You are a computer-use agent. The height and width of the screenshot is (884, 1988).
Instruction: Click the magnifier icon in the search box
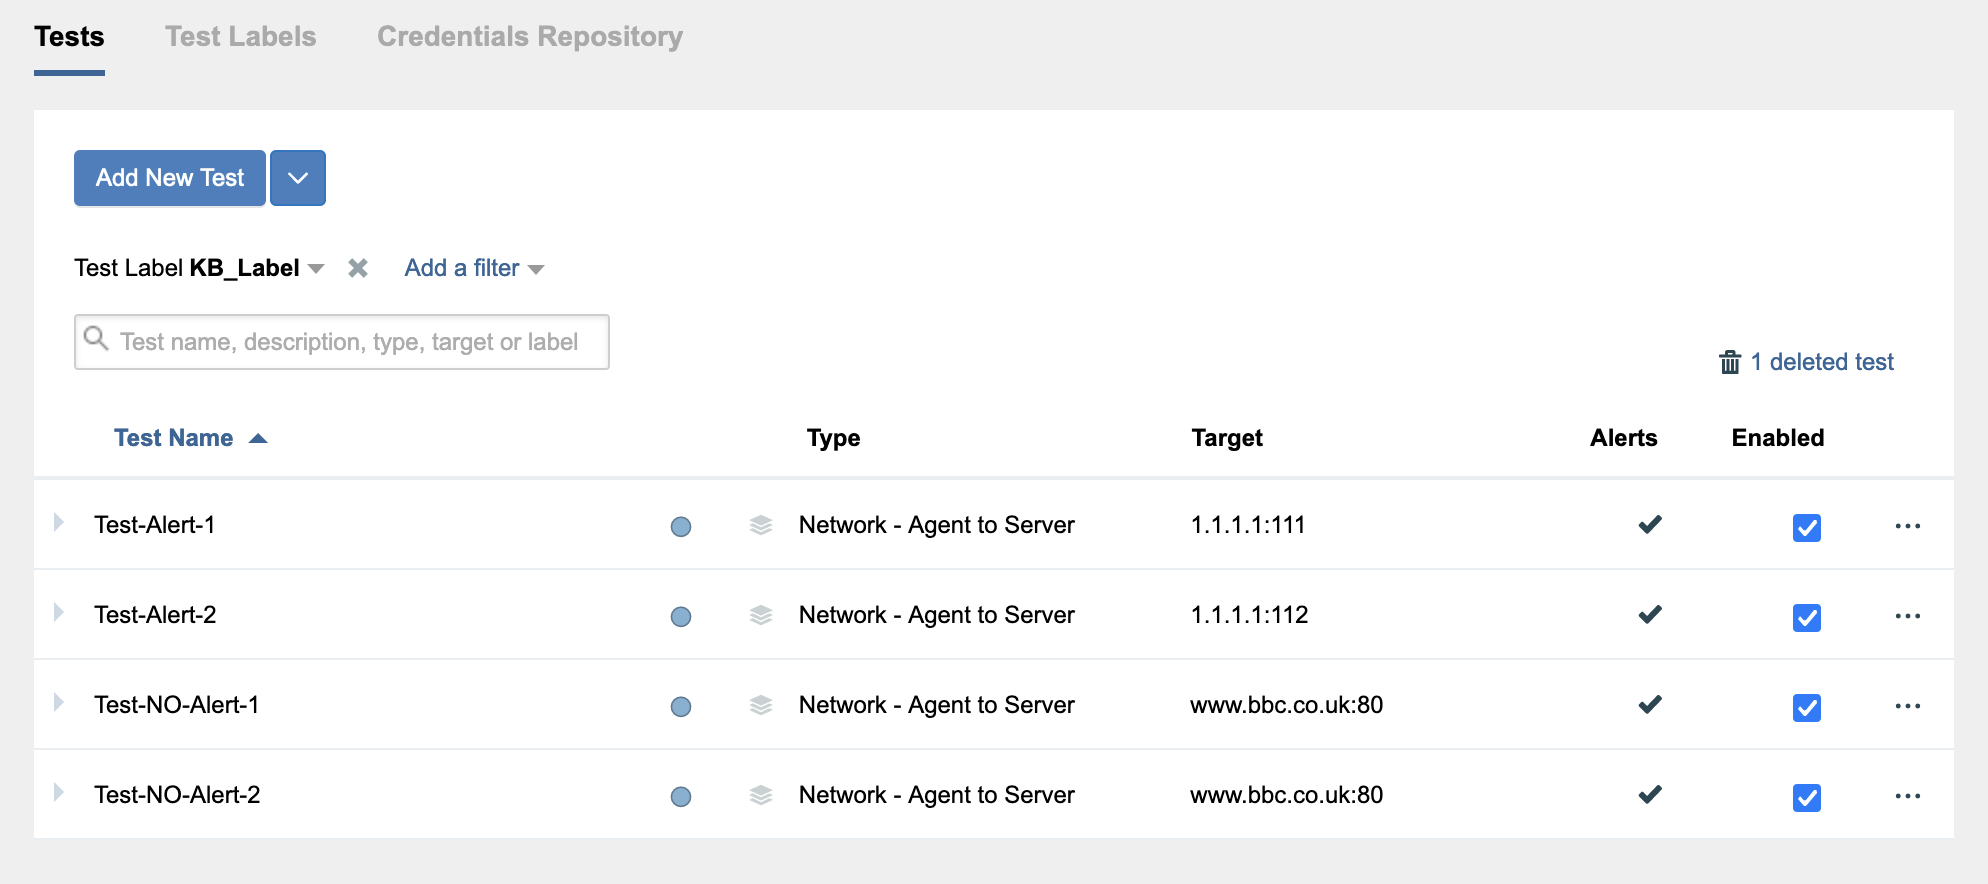pyautogui.click(x=96, y=338)
